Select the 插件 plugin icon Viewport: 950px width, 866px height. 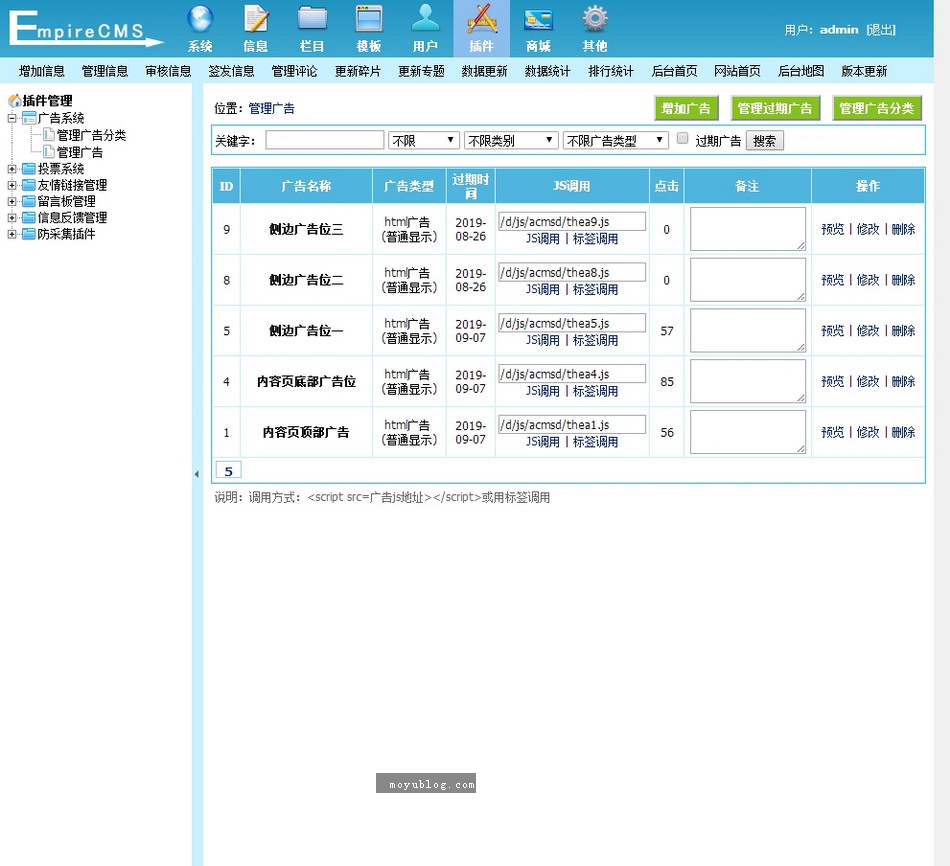point(482,19)
